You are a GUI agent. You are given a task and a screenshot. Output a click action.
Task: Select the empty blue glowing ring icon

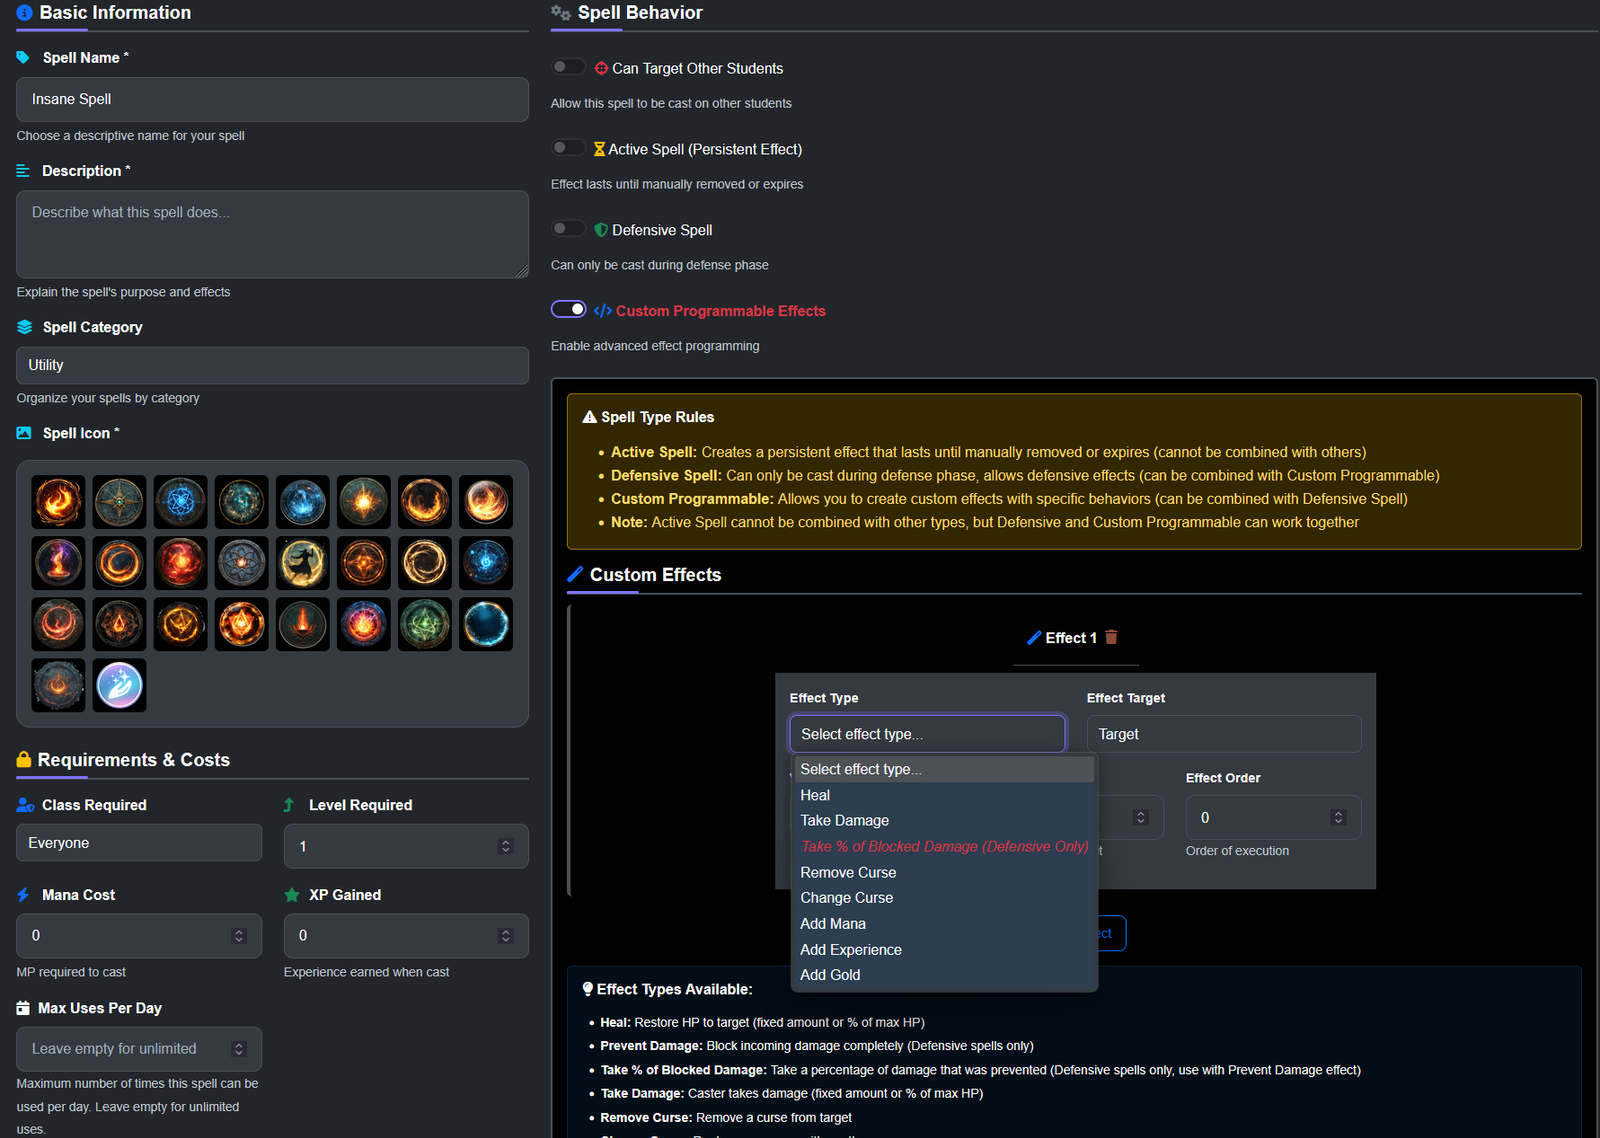click(486, 624)
